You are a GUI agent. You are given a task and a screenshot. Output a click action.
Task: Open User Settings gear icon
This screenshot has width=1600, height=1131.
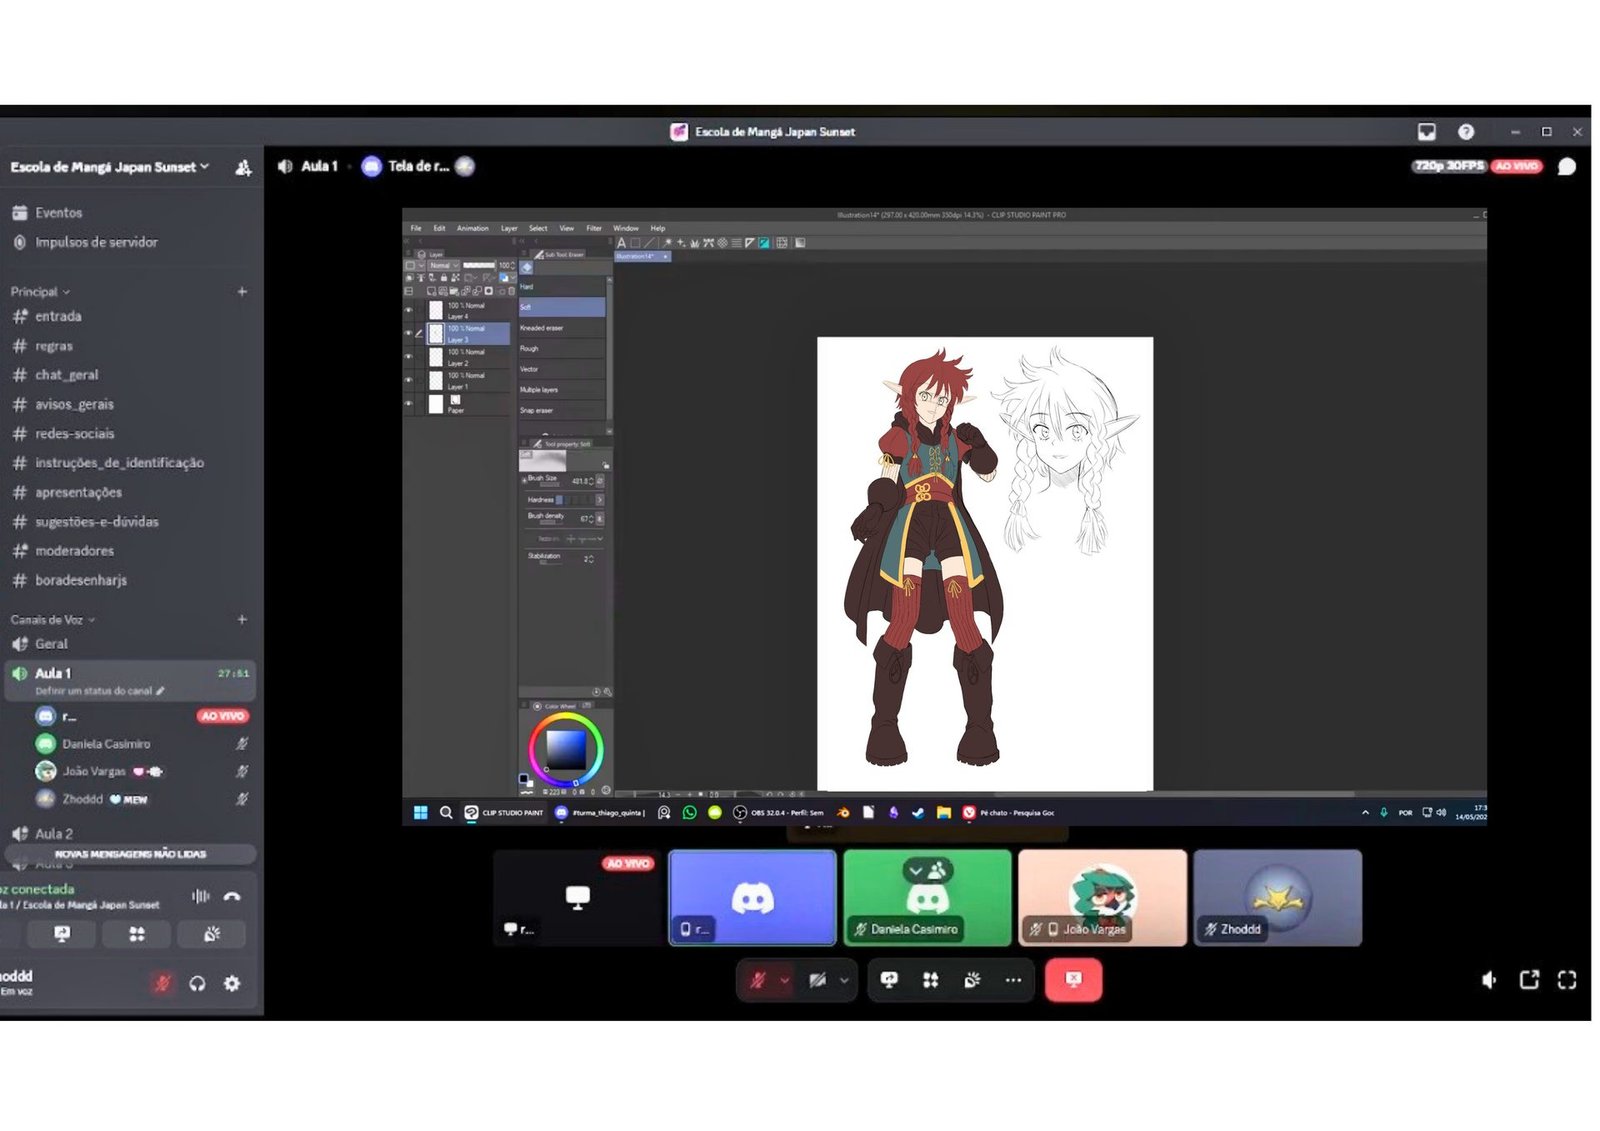pos(232,983)
